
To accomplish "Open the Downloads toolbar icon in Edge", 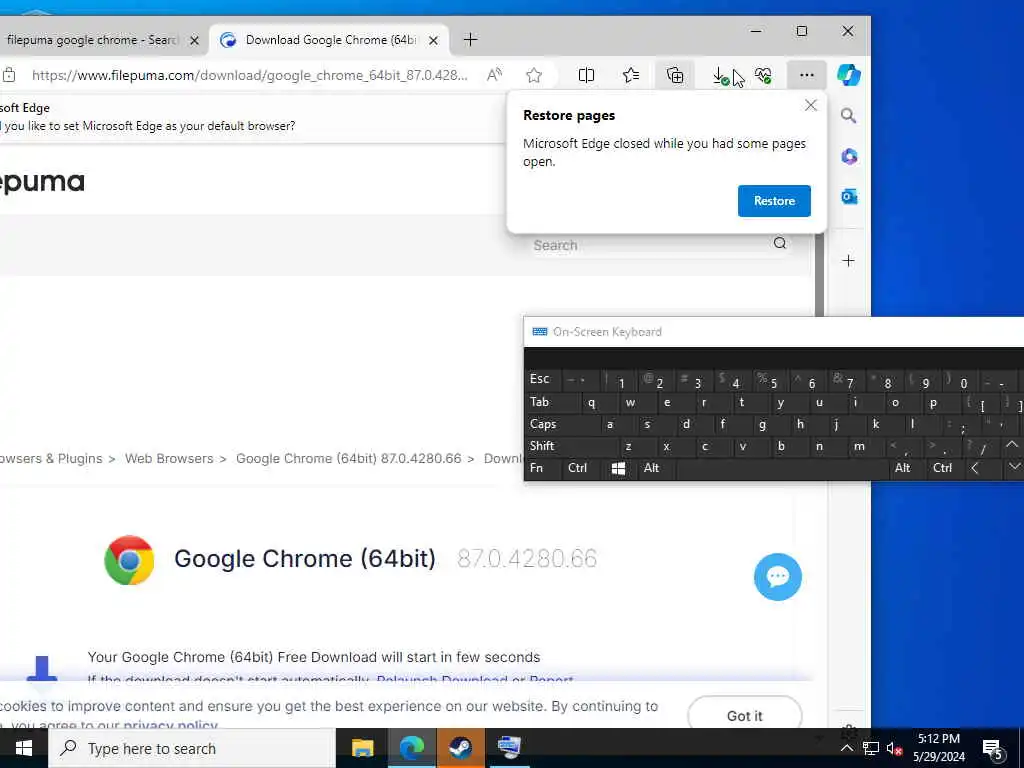I will 720,76.
